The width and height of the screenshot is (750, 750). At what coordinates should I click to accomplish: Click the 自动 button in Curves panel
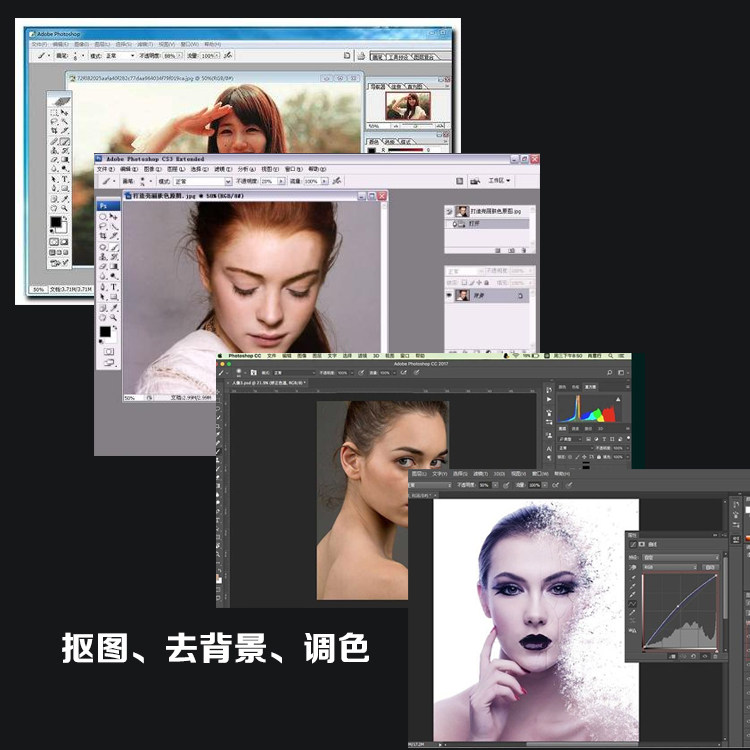[710, 567]
